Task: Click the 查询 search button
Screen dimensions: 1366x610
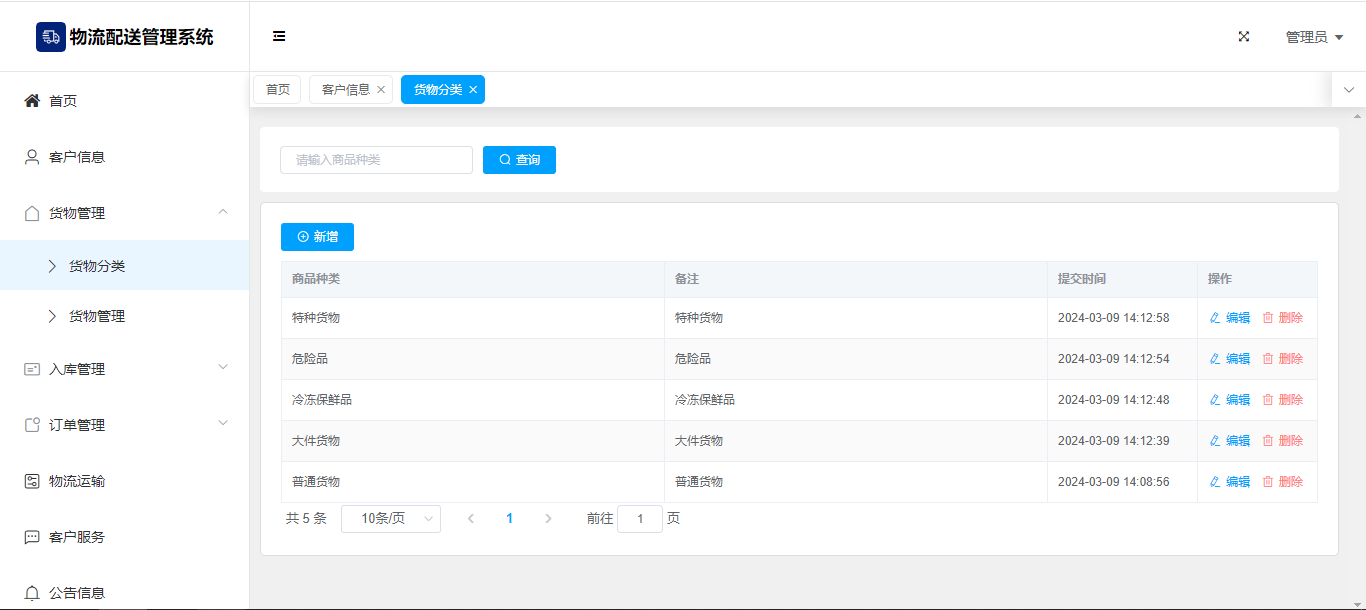Action: coord(519,160)
